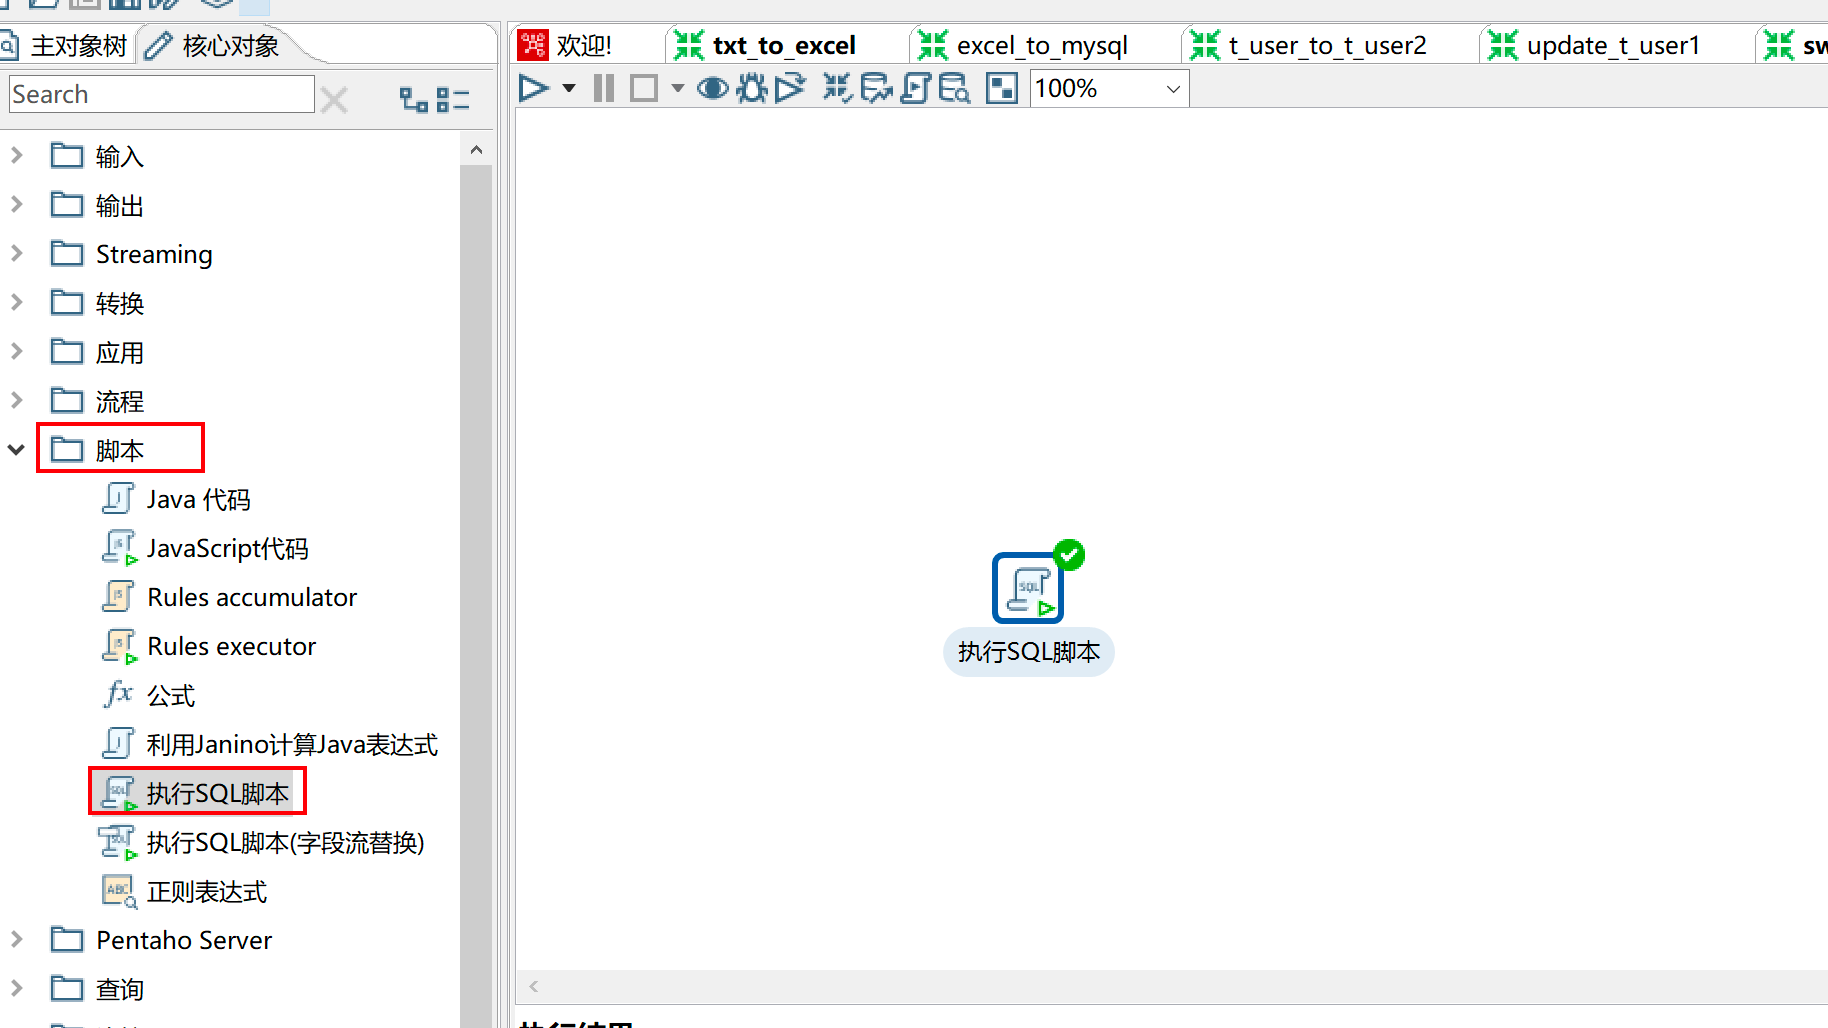Screen dimensions: 1828x1028
Task: Stop the running transformation
Action: pos(644,89)
